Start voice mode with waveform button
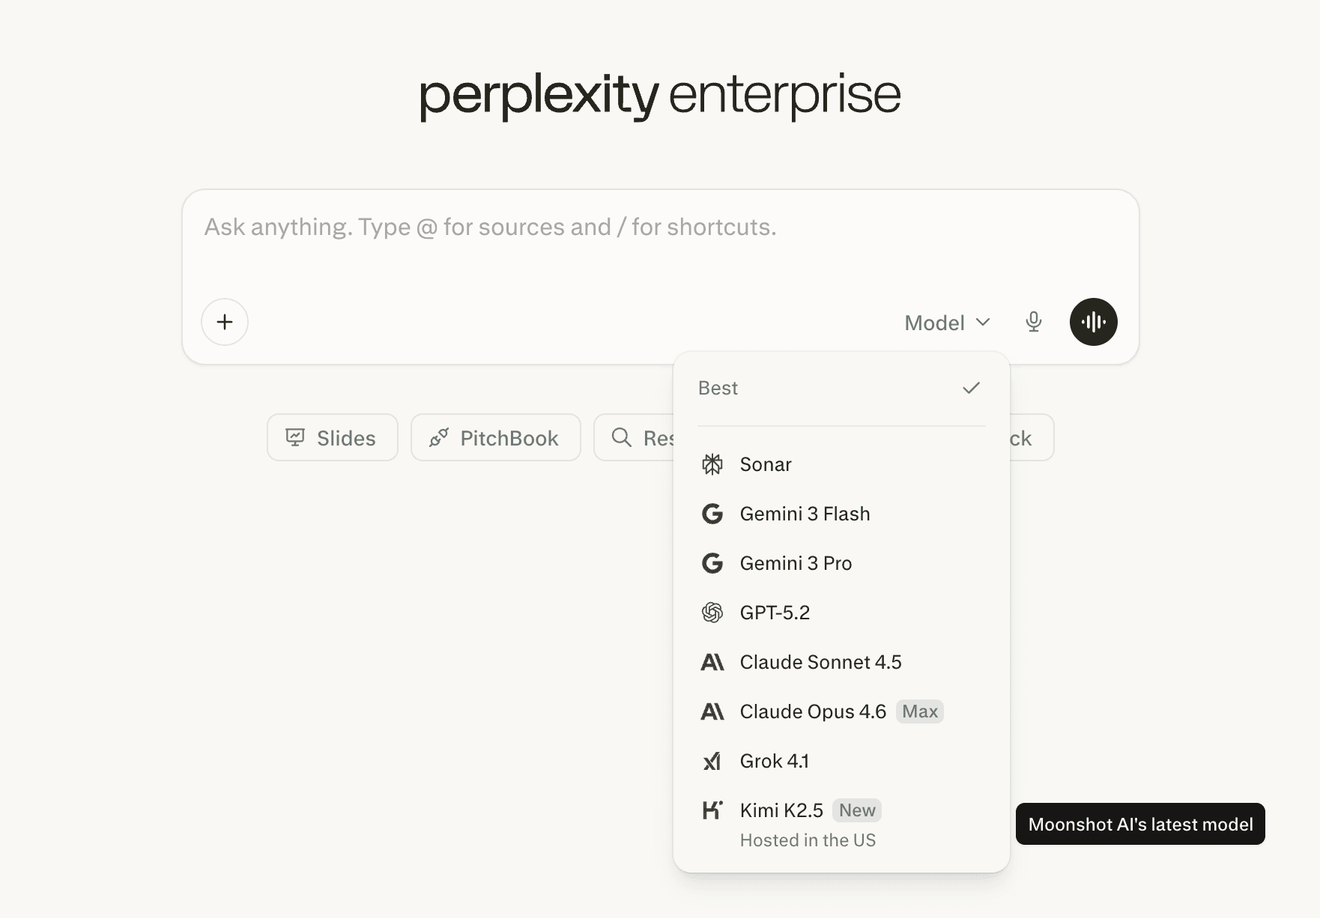 (1093, 322)
